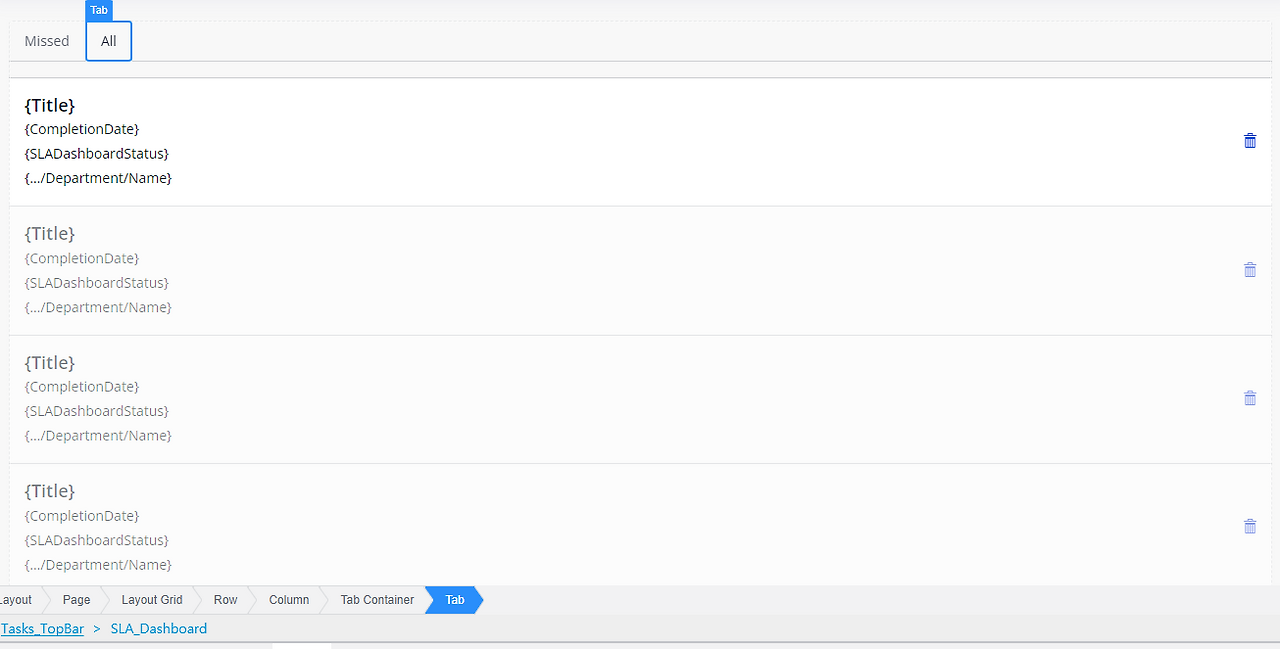Click the SLA_Dashboard link

coord(158,628)
